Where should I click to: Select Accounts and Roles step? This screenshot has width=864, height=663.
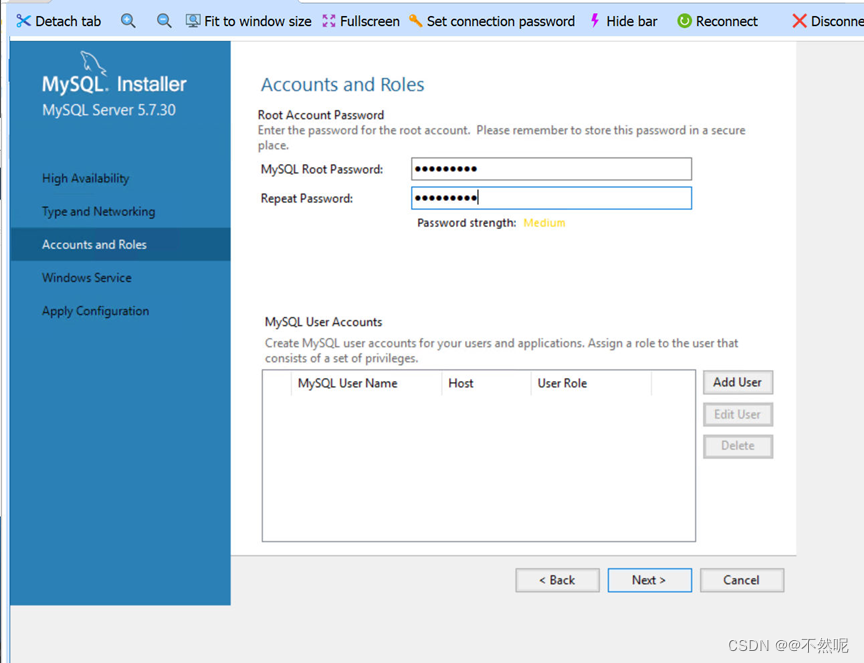pyautogui.click(x=120, y=244)
